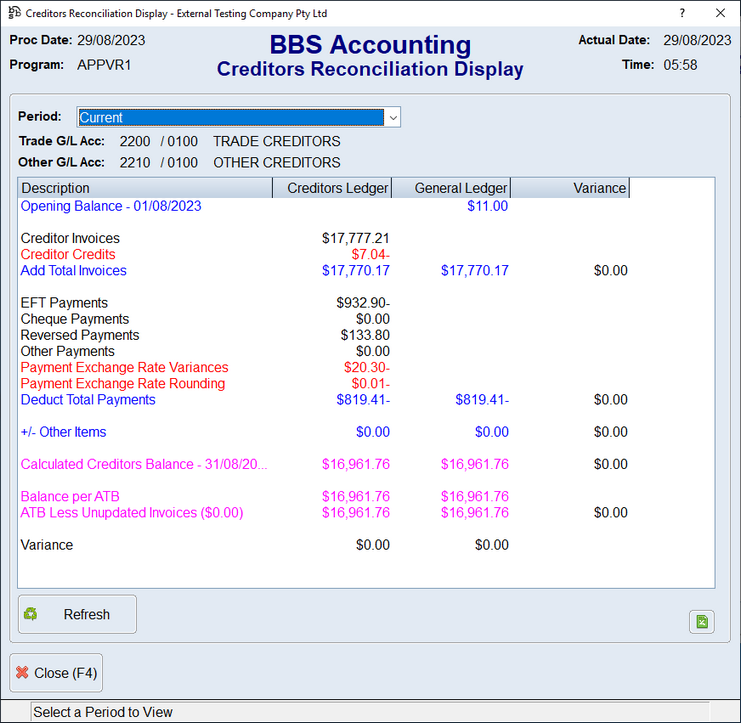Image resolution: width=741 pixels, height=723 pixels.
Task: Select the Opening Balance row
Action: click(111, 206)
